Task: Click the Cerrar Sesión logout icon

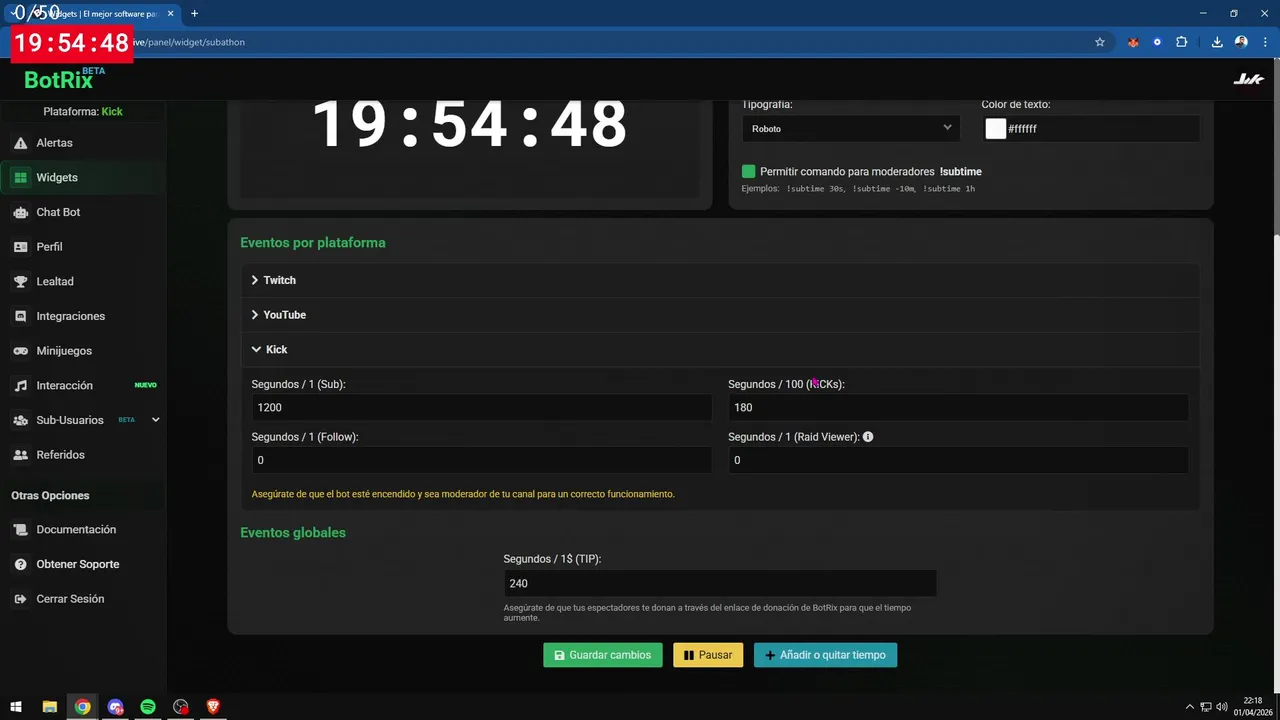Action: coord(20,599)
